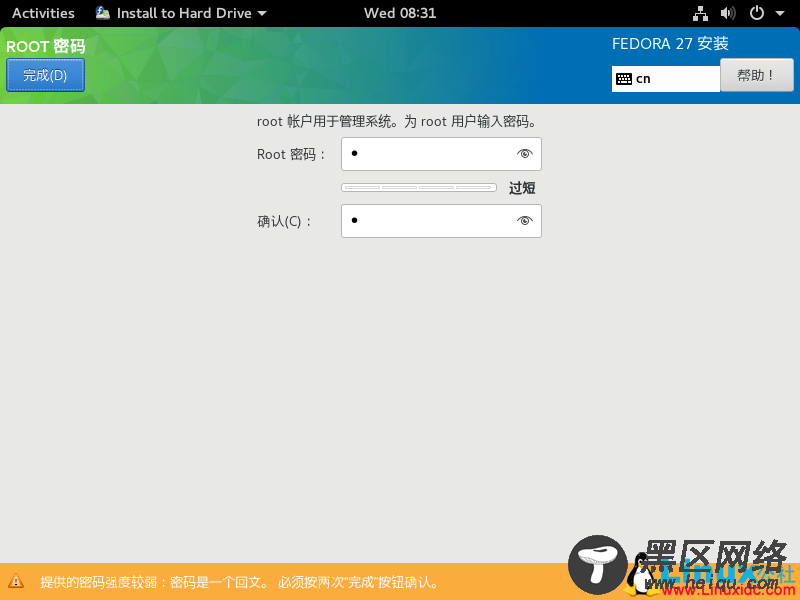This screenshot has height=600, width=800.
Task: Expand the Install to Hard Drive arrow
Action: click(x=262, y=14)
